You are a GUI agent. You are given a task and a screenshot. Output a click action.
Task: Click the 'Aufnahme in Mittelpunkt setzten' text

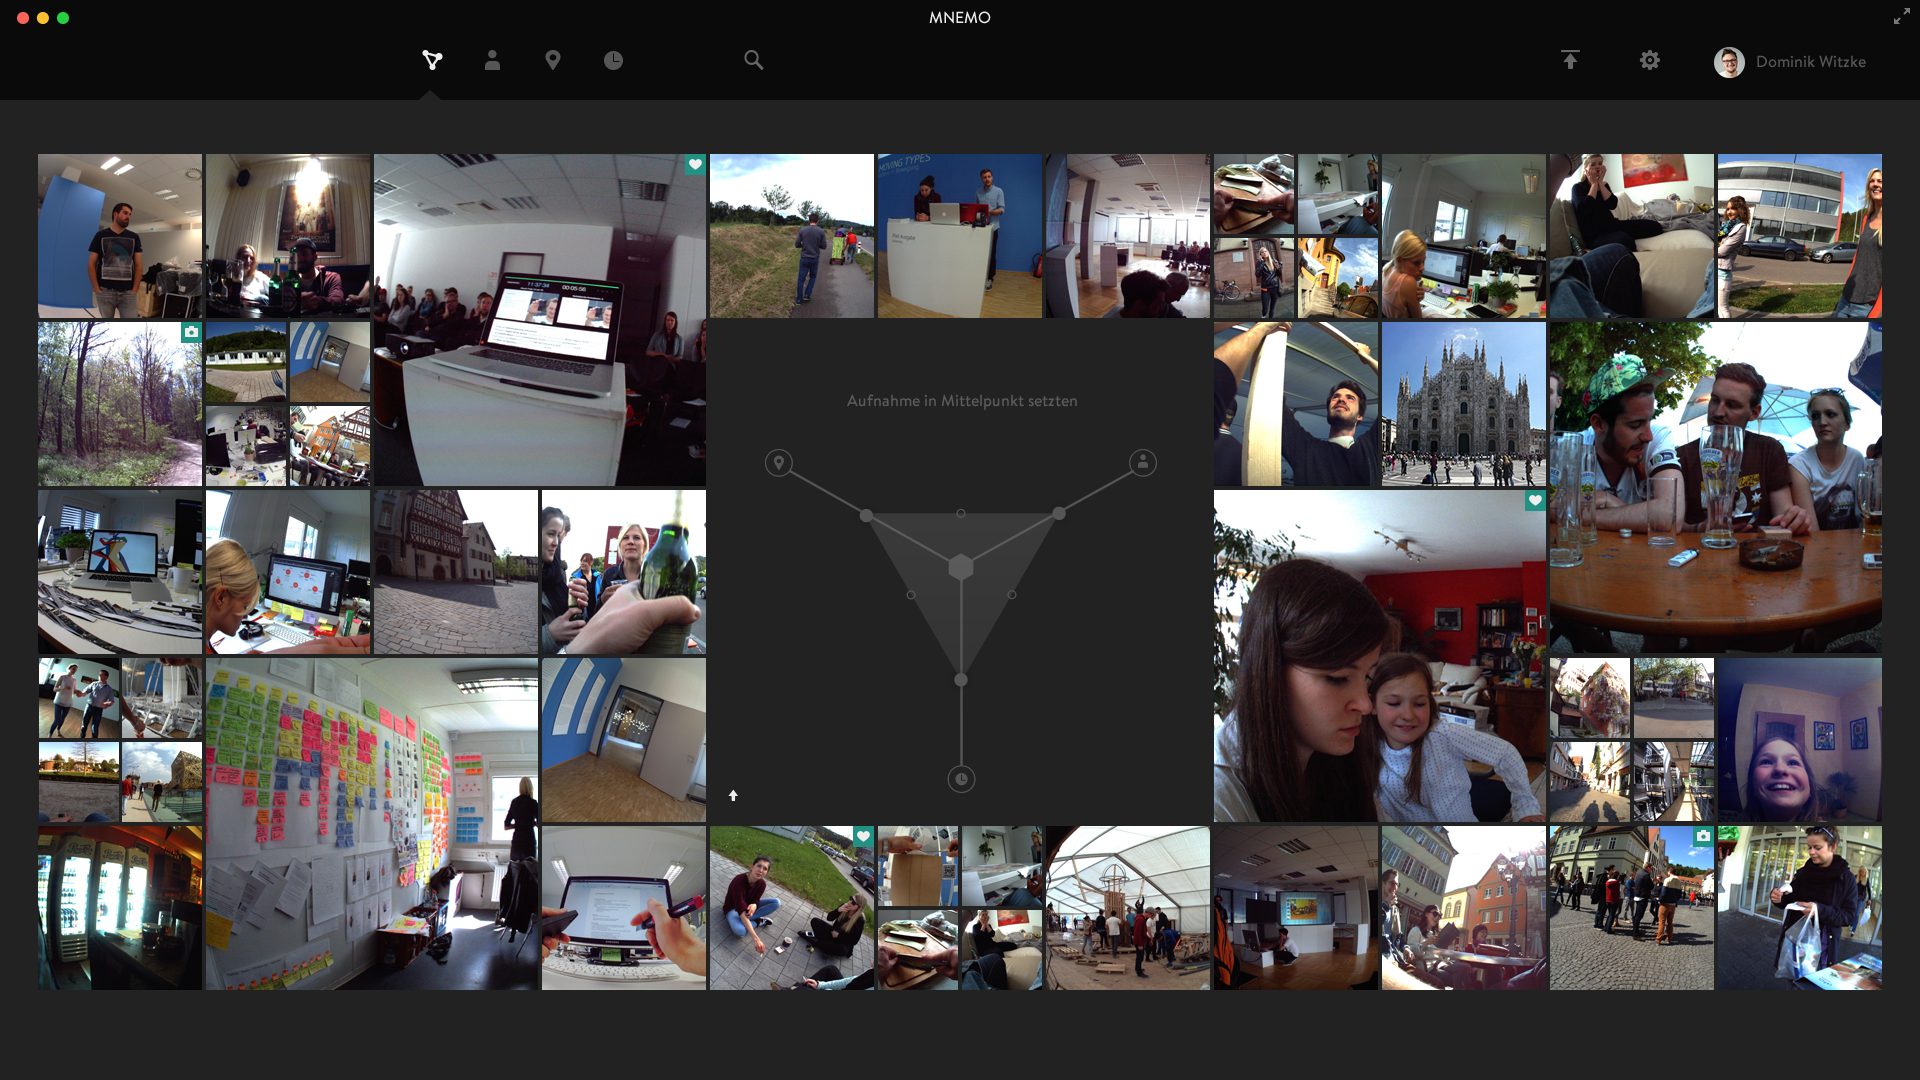coord(962,401)
